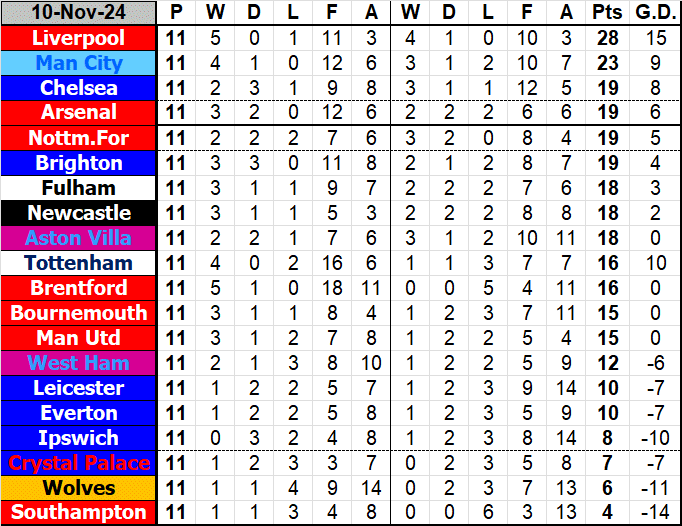The height and width of the screenshot is (526, 682).
Task: Select the orange Wolves team cell
Action: pyautogui.click(x=79, y=488)
